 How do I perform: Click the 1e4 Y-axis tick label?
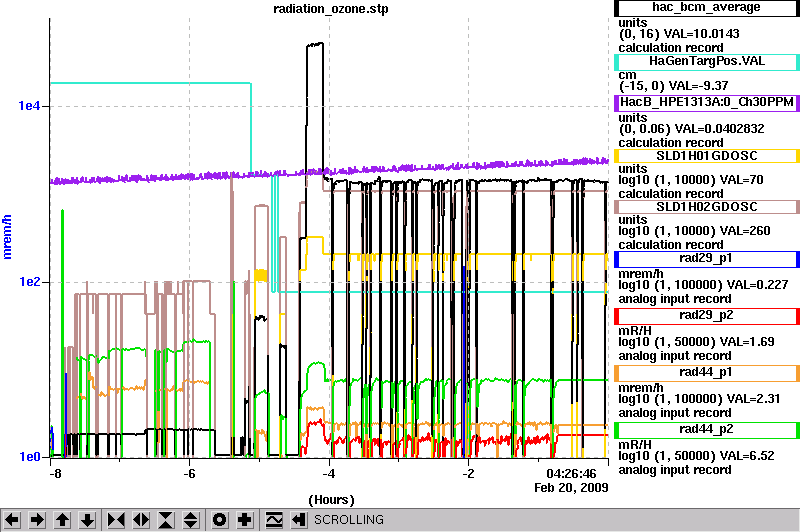click(x=29, y=106)
